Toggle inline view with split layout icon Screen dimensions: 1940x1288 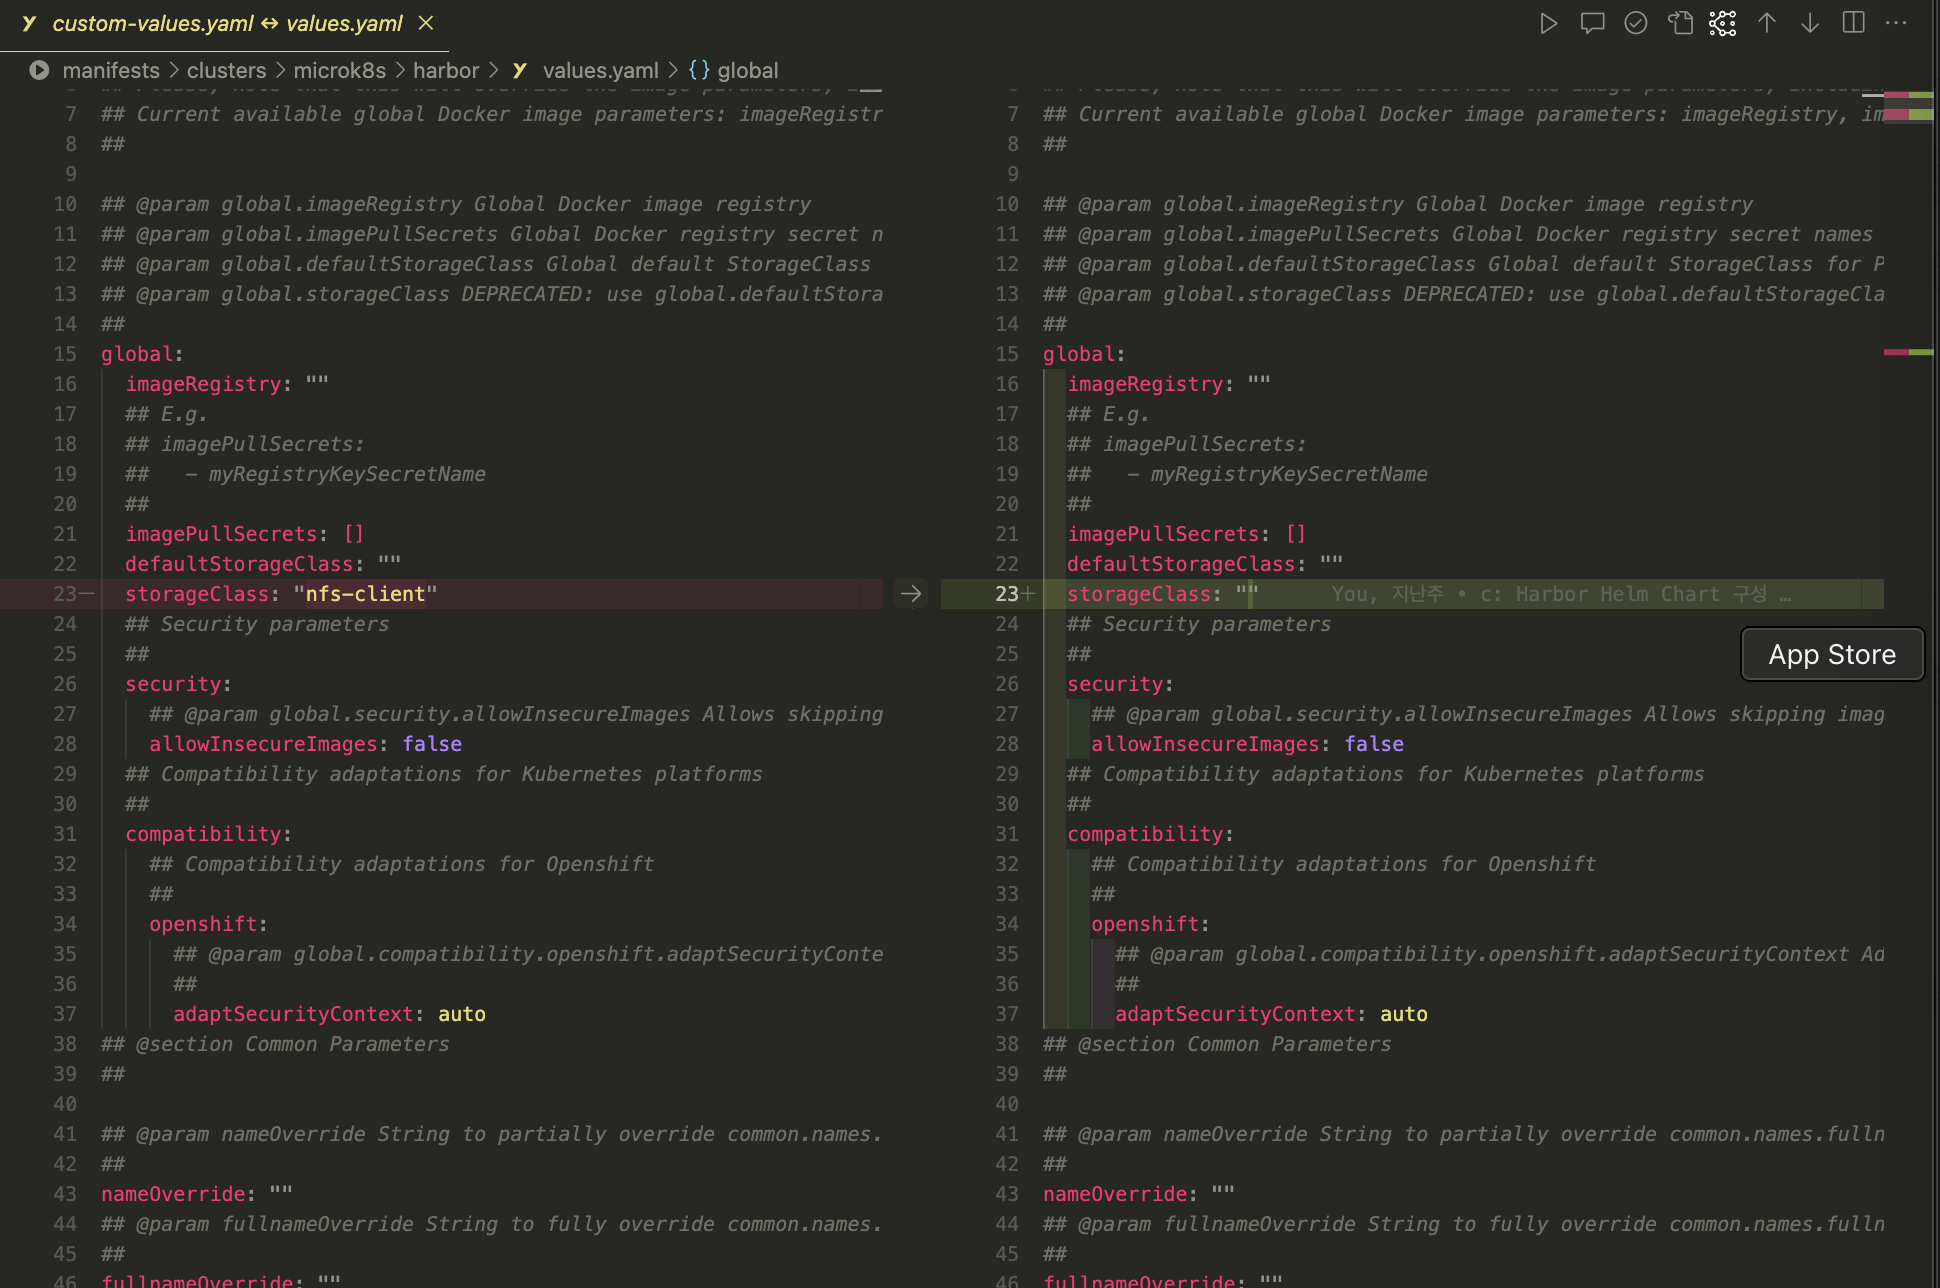pos(1853,23)
